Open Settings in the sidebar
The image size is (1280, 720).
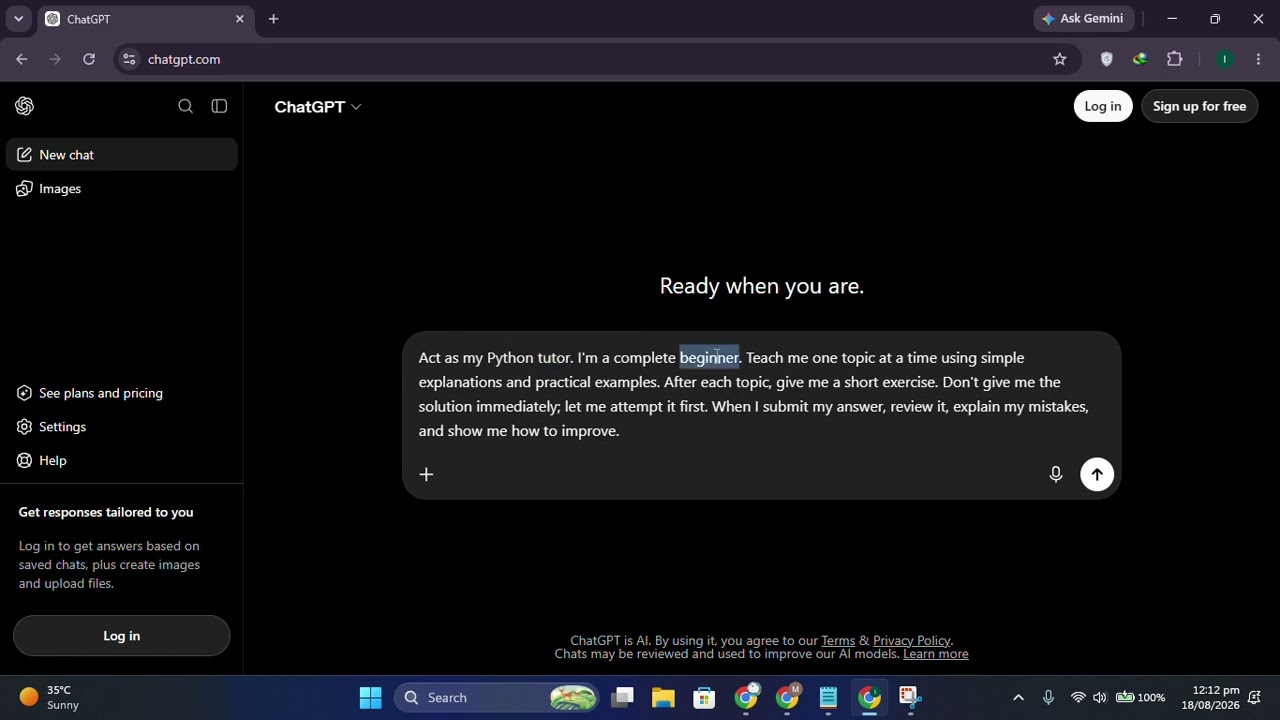pyautogui.click(x=122, y=427)
